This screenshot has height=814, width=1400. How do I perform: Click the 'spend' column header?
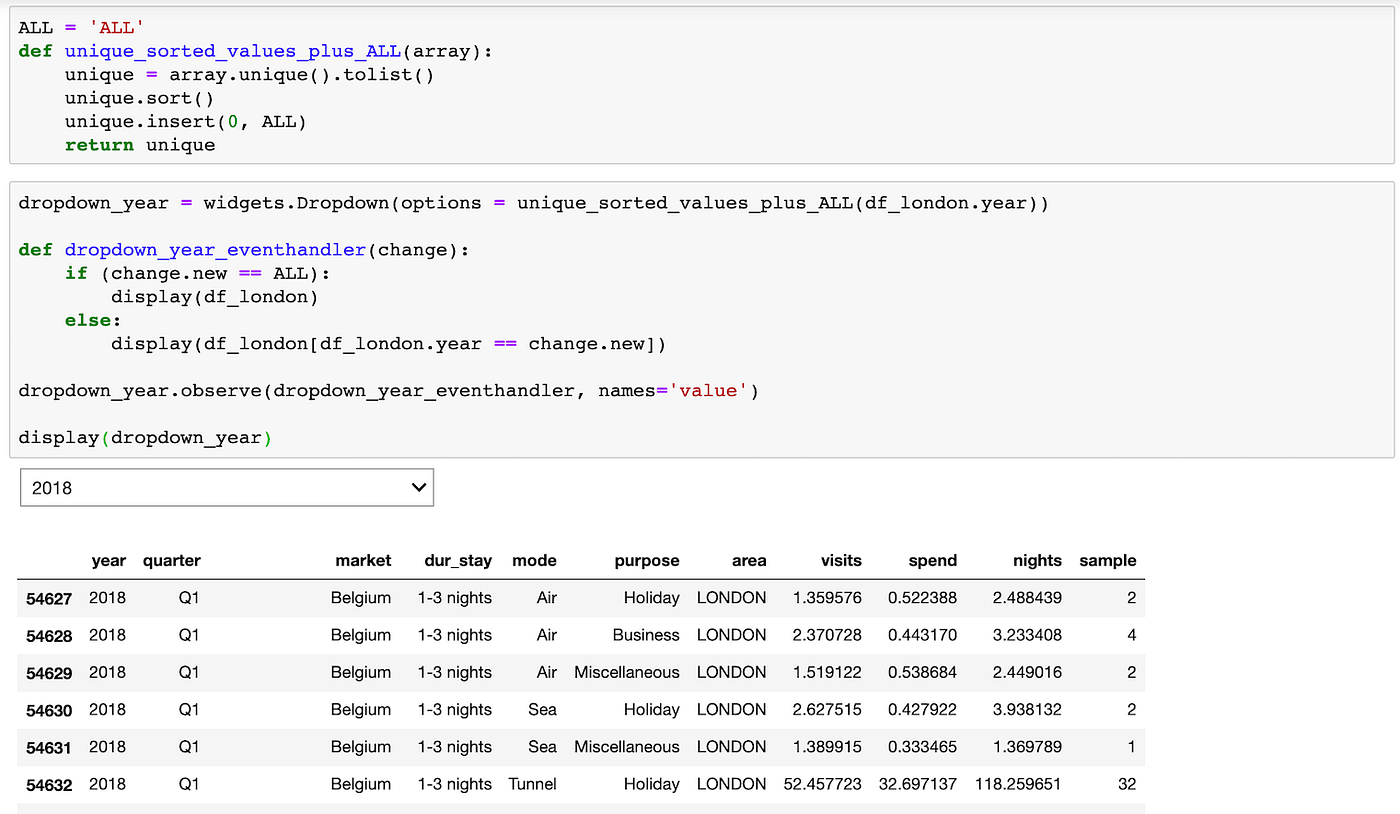932,561
